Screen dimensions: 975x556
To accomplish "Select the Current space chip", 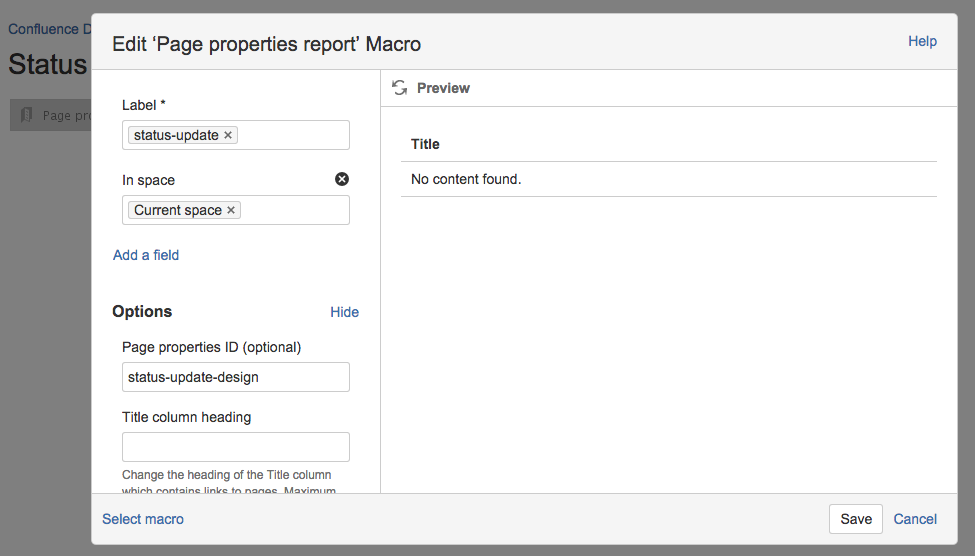I will [177, 210].
